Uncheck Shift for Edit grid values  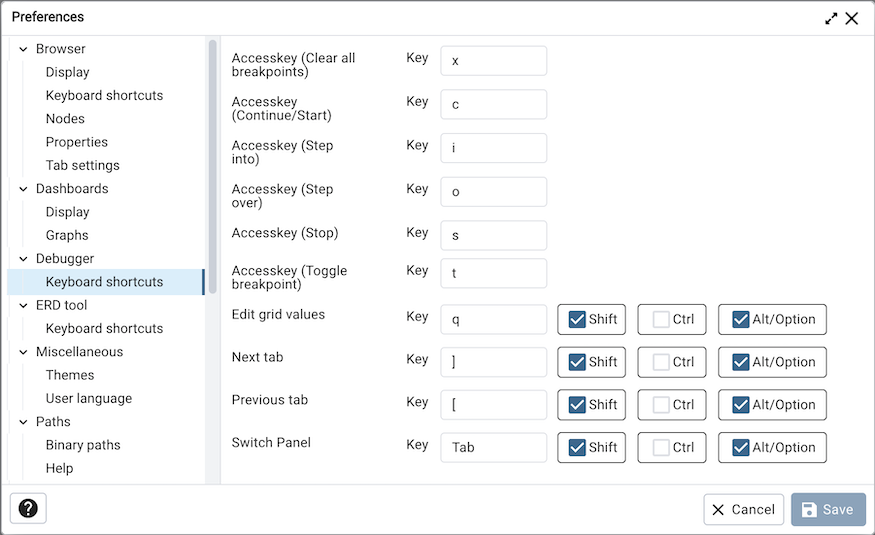(577, 320)
